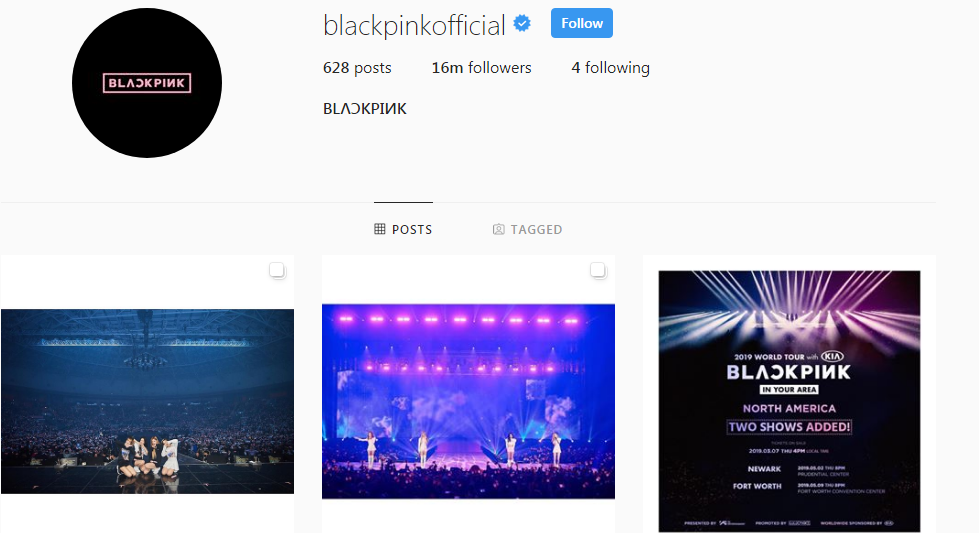Open the purple-lit concert stage post
This screenshot has height=533, width=979.
(x=468, y=401)
